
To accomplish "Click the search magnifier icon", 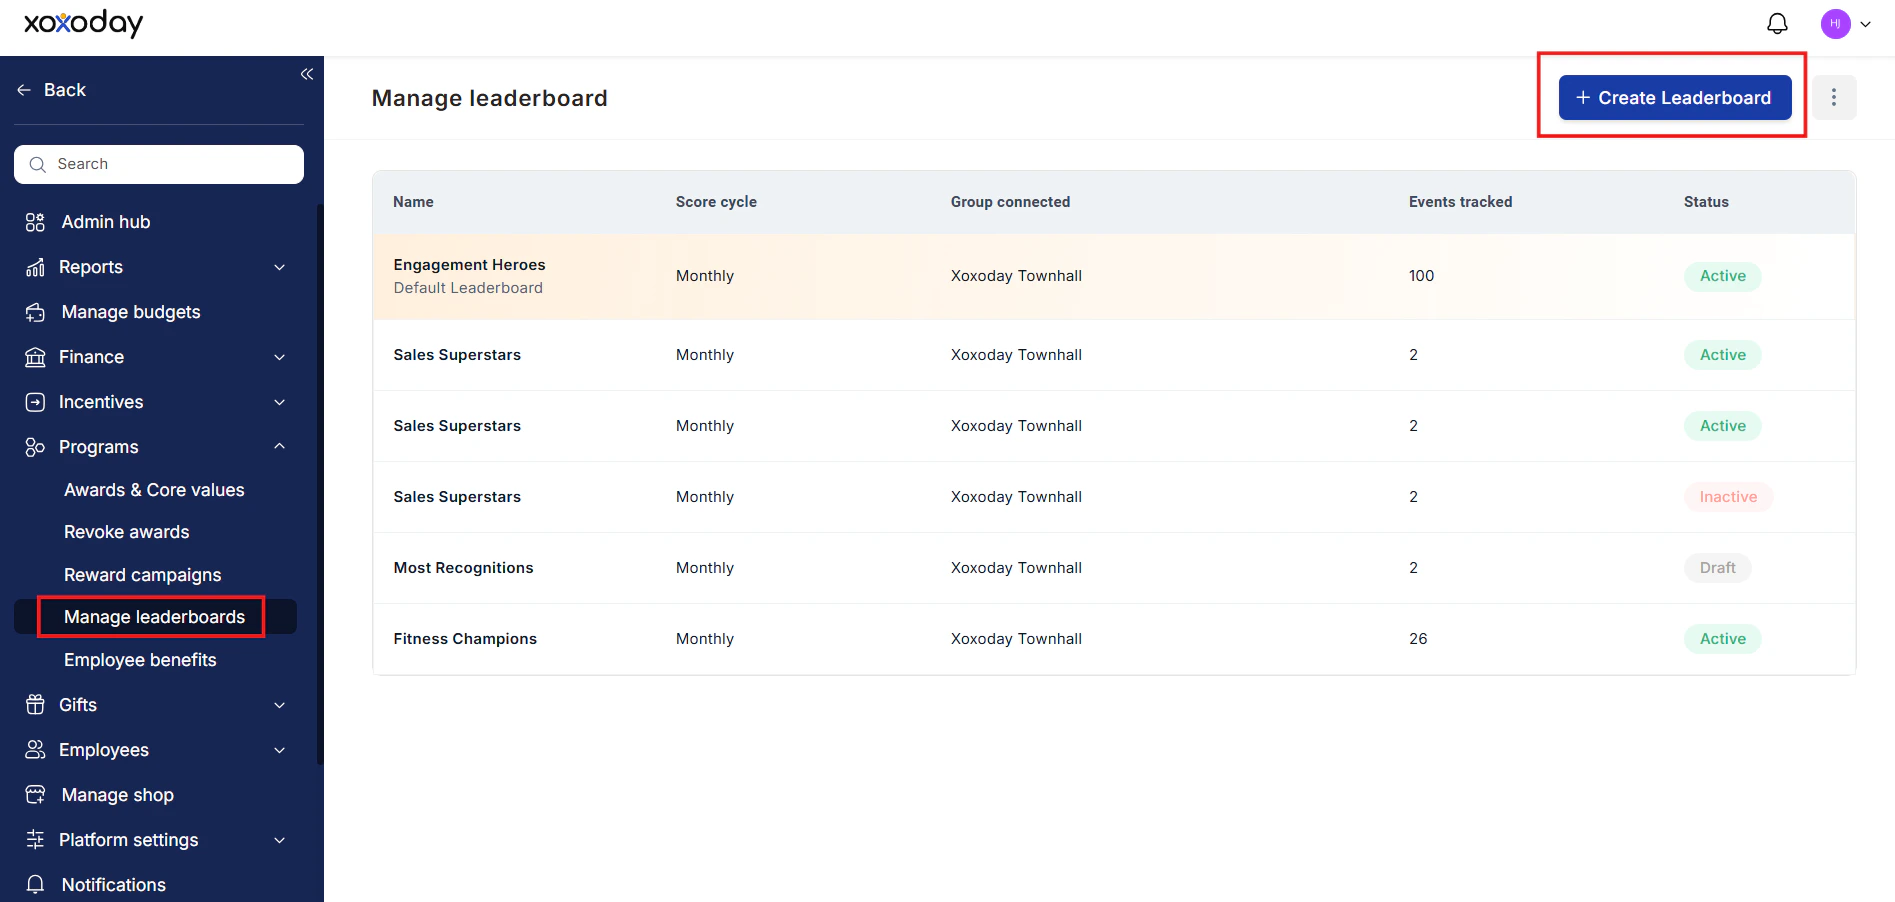I will [x=38, y=164].
